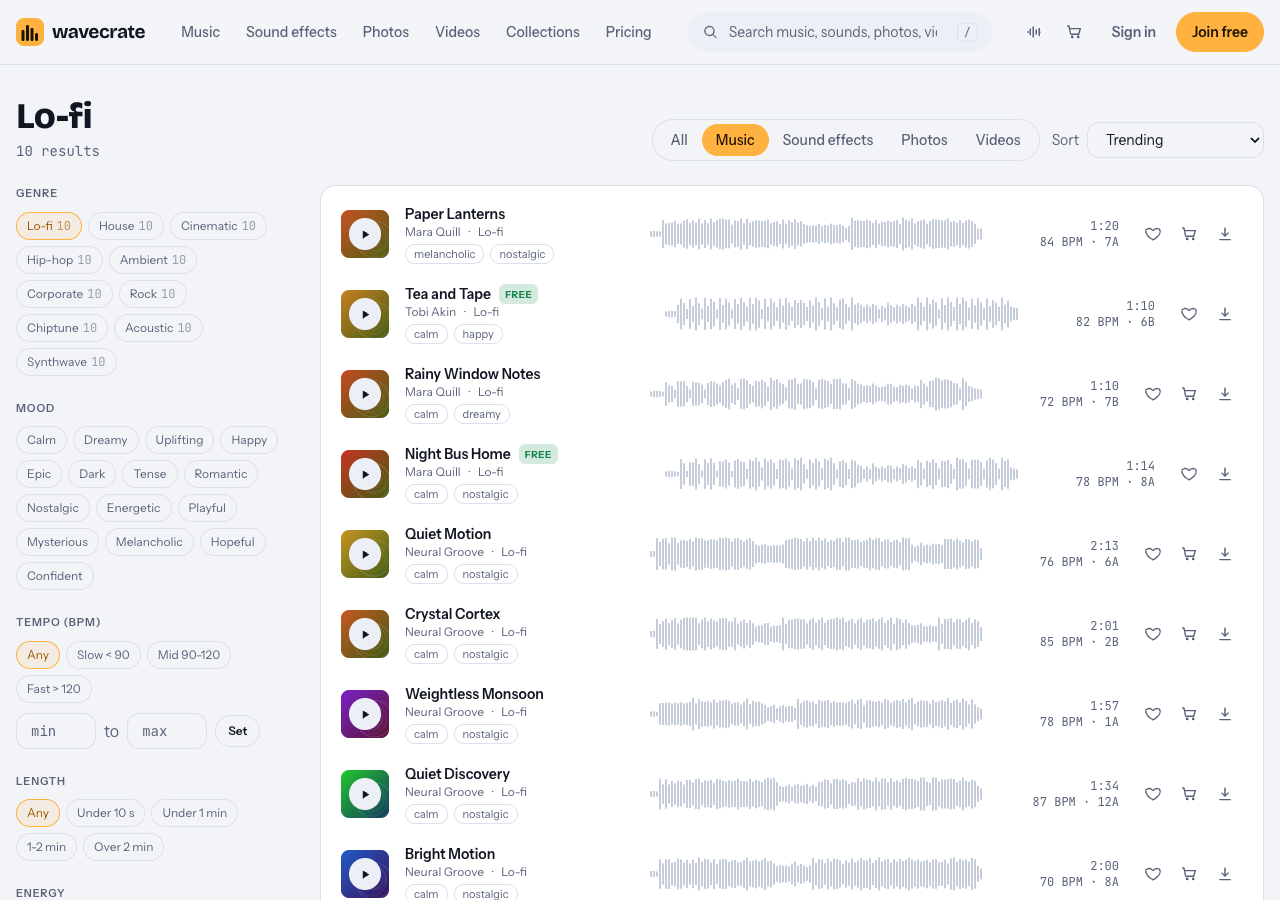Open the audio waveform icon in header
1280x900 pixels.
point(1034,32)
